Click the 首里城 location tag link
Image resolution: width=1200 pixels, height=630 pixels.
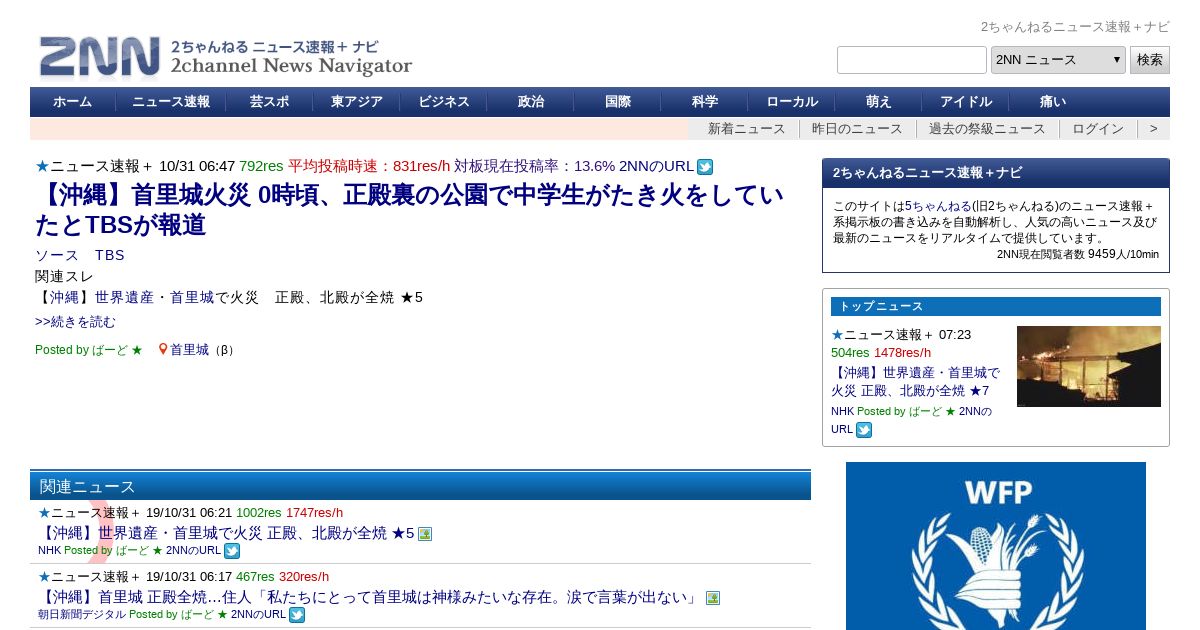click(189, 350)
